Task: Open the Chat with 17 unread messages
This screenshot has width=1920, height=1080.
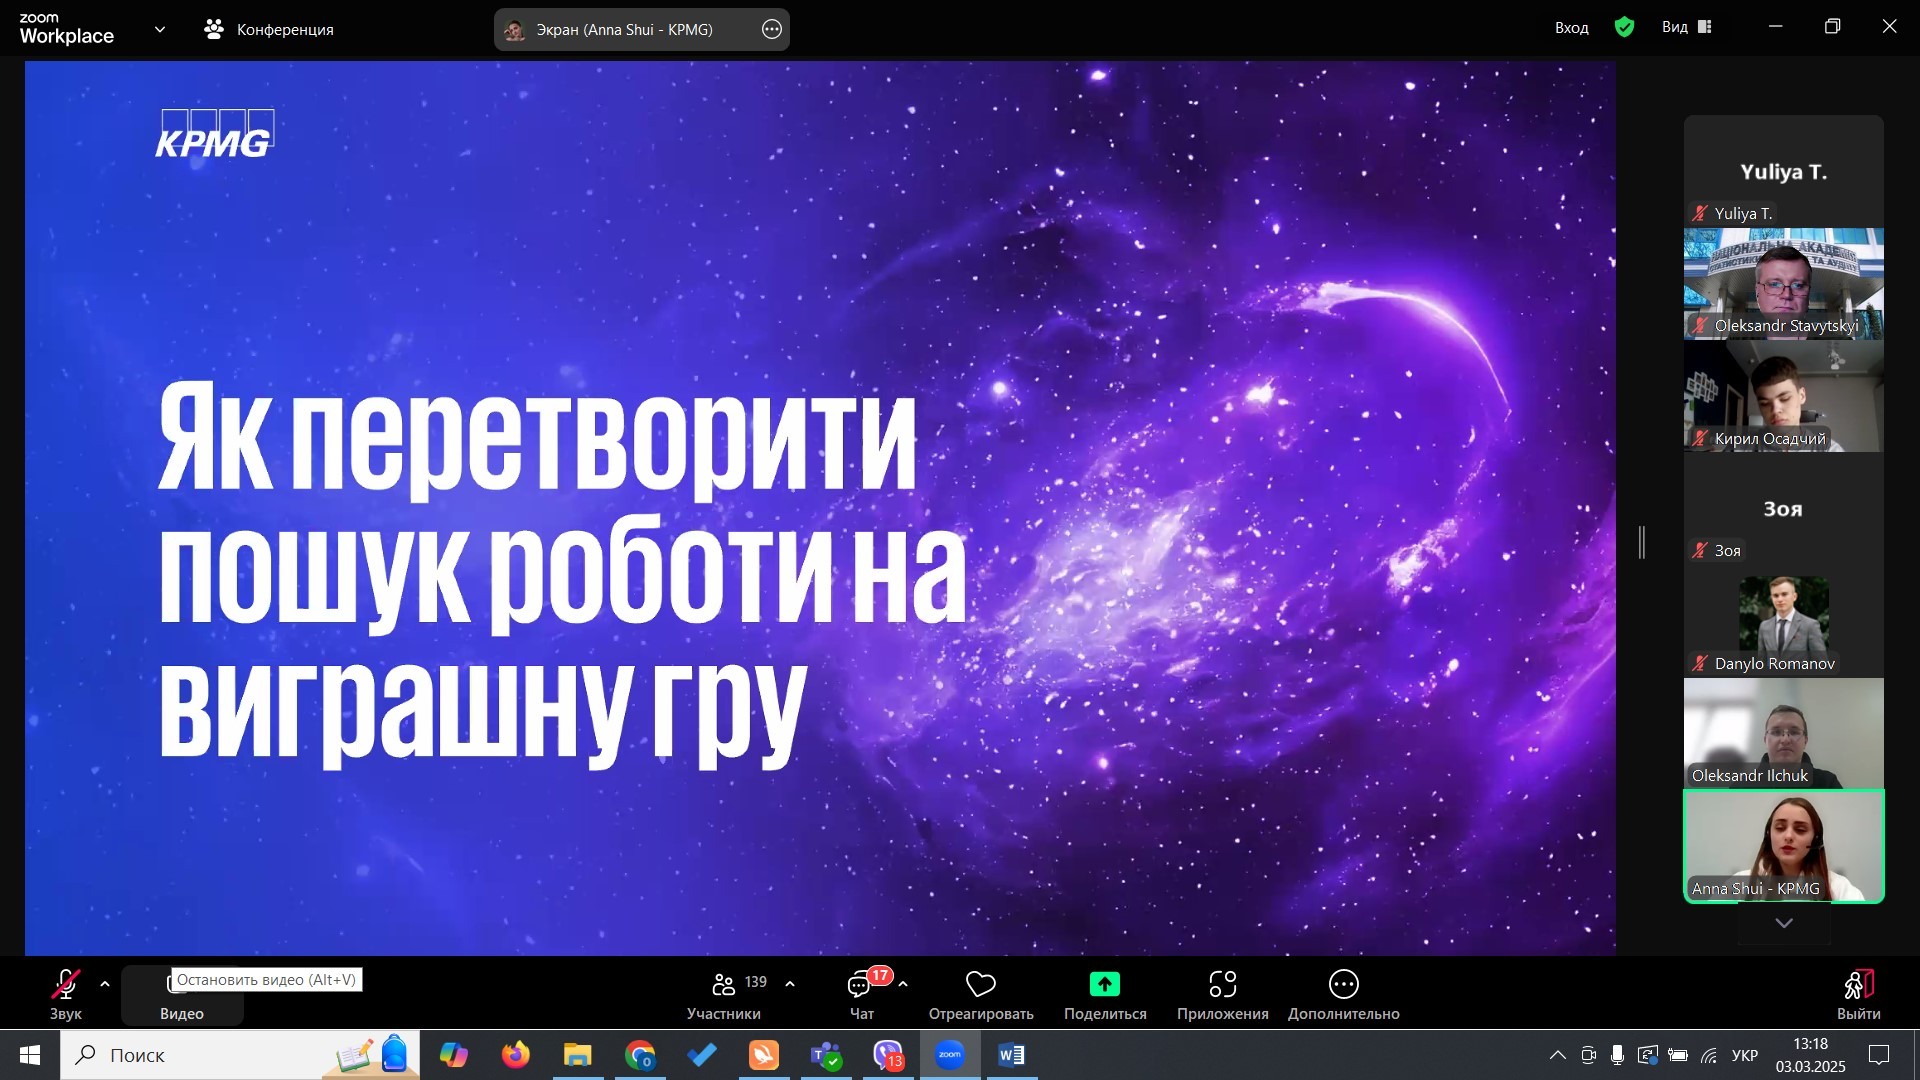Action: pos(860,986)
